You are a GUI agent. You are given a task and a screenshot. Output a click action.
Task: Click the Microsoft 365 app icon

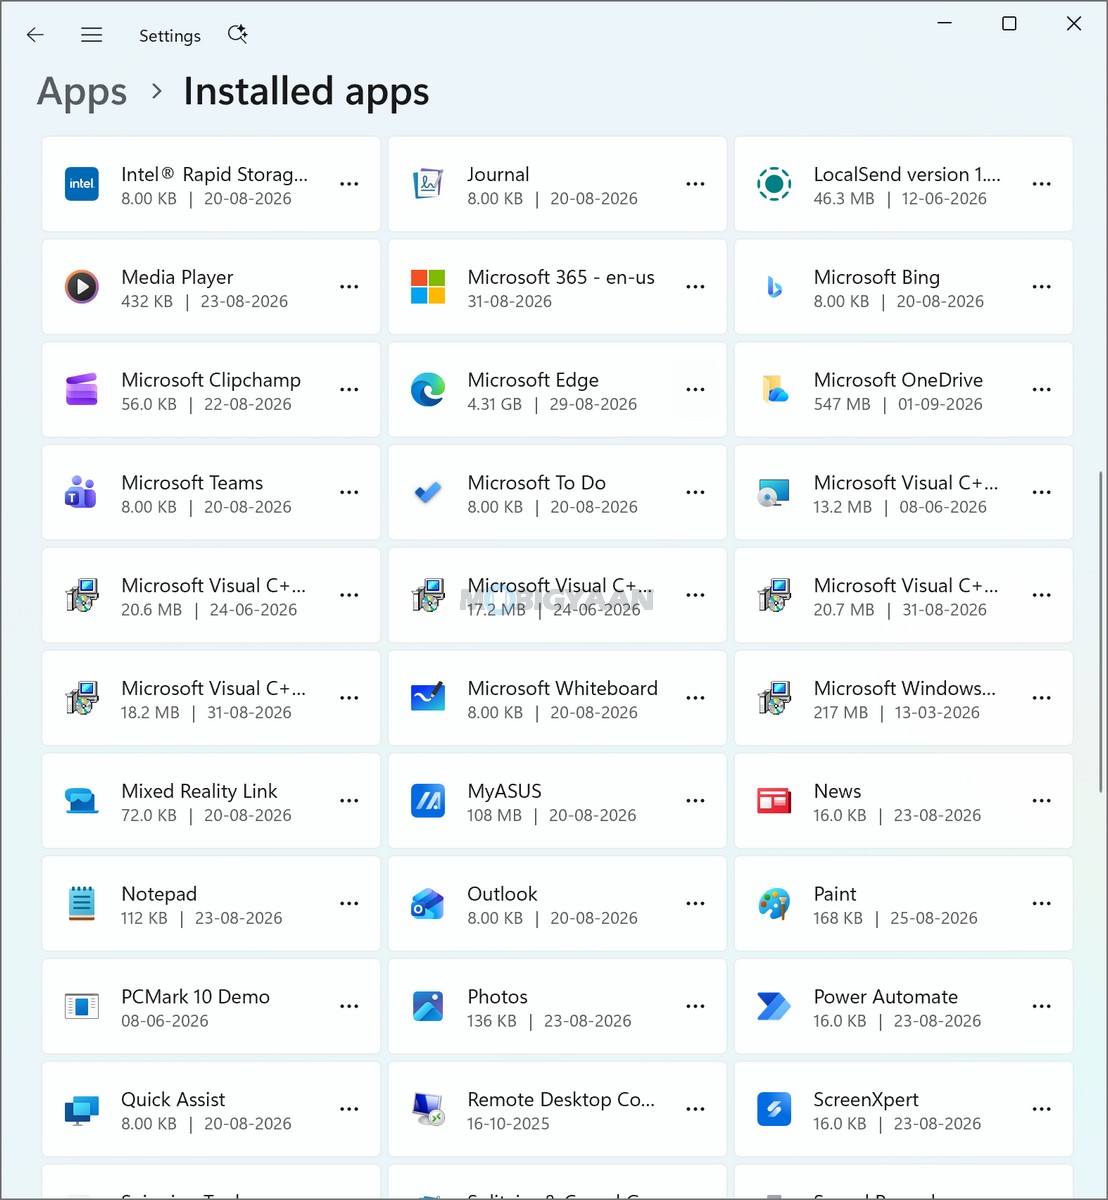coord(428,287)
